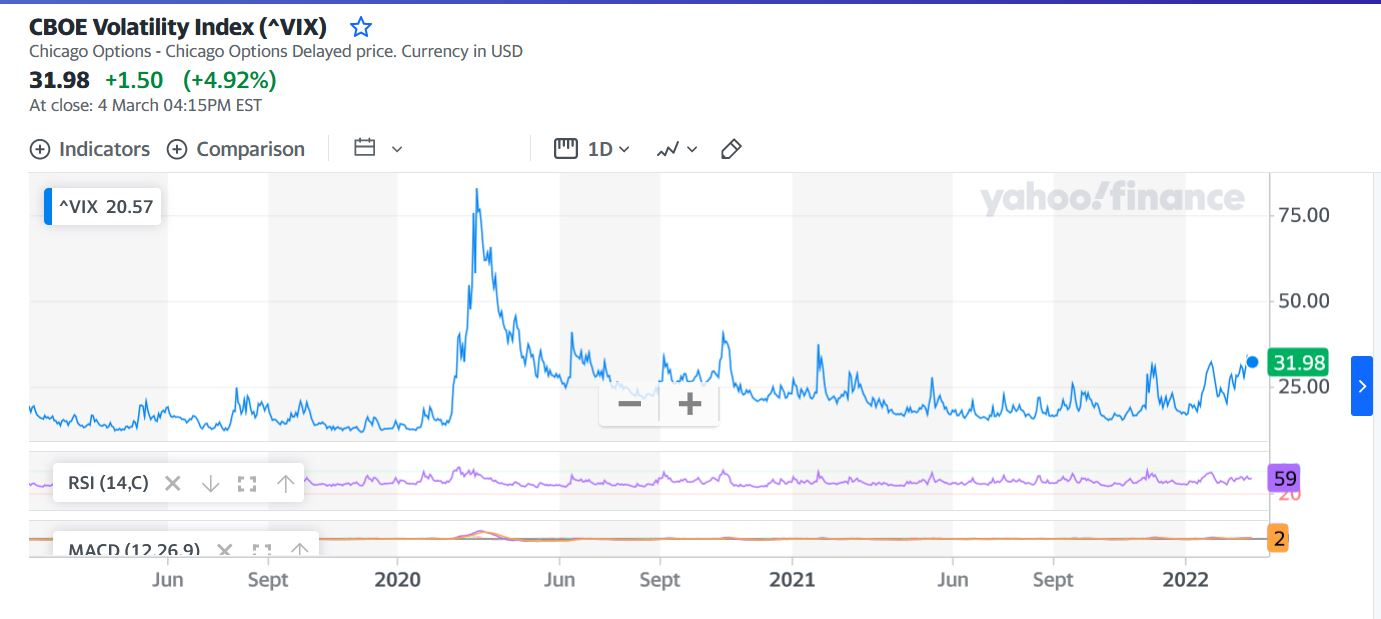
Task: Click the 25.00 price axis label
Action: (1305, 386)
